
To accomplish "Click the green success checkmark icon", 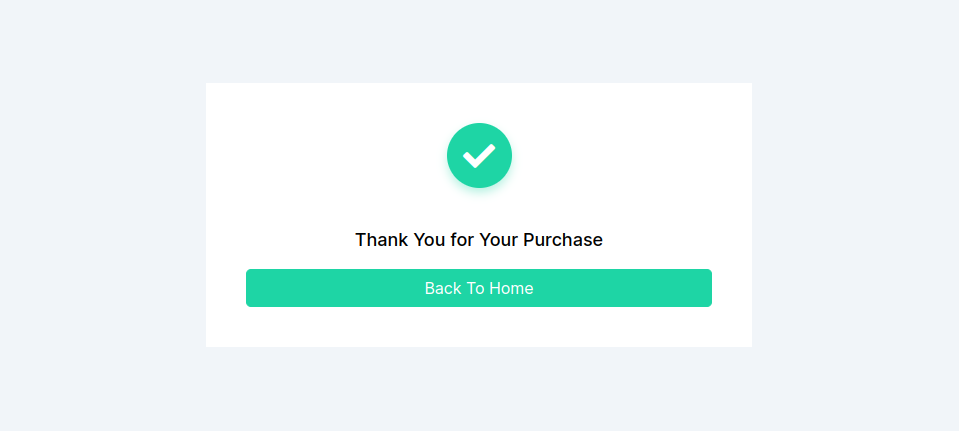I will 479,155.
